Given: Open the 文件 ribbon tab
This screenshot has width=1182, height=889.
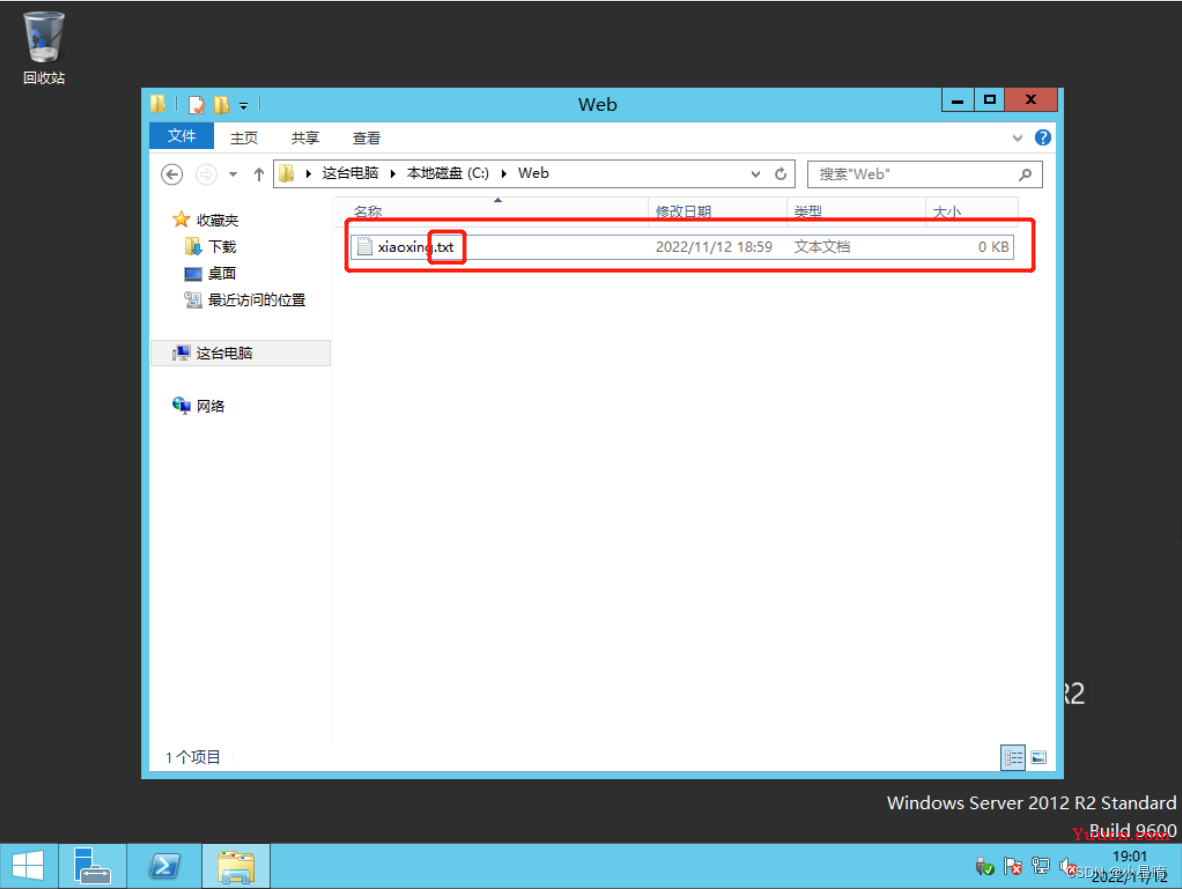Looking at the screenshot, I should 182,136.
